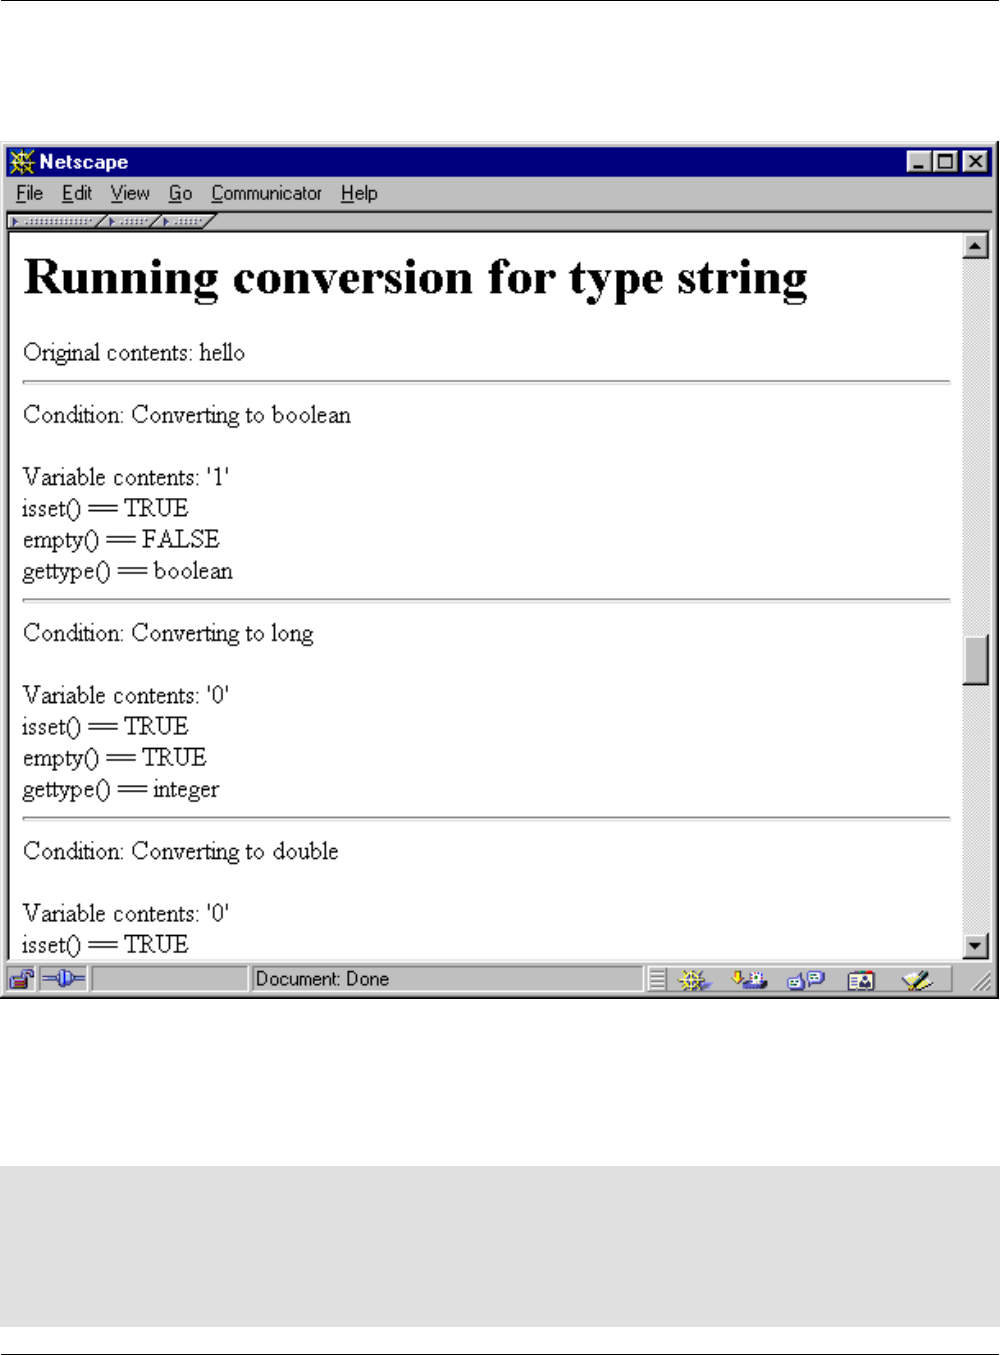This screenshot has width=1000, height=1355.
Task: Click 'Condition: Converting to double' text
Action: tap(181, 851)
